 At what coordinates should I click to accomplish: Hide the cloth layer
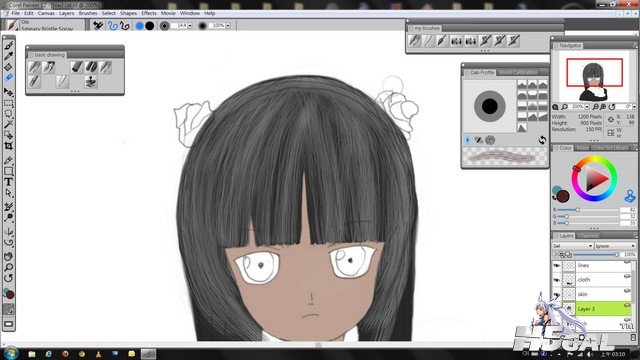[557, 280]
